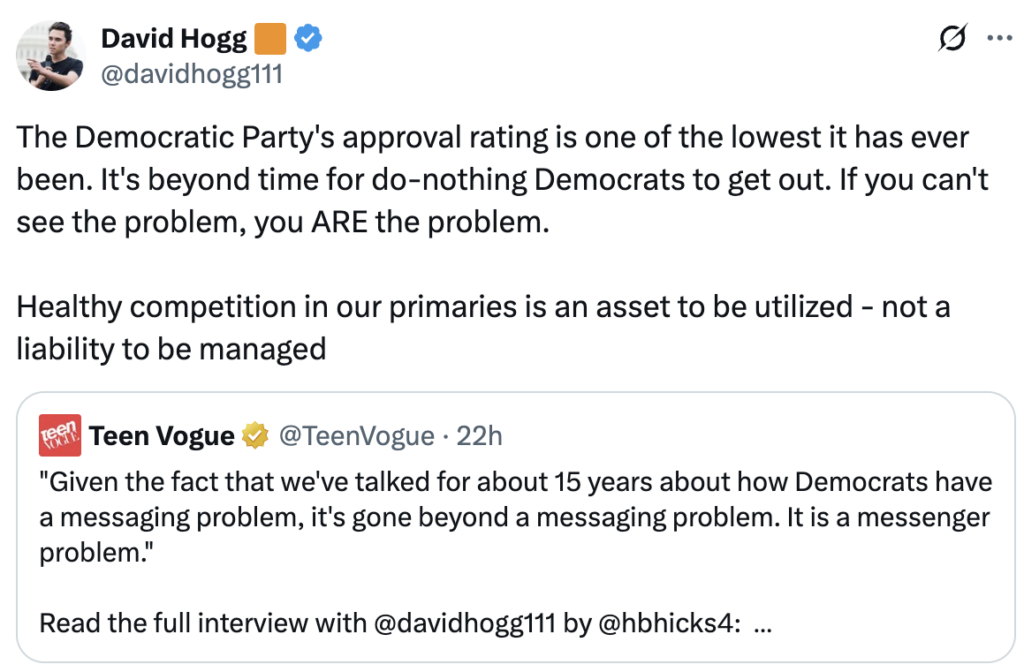Click the gold verified badge beside Teen Vogue

257,436
